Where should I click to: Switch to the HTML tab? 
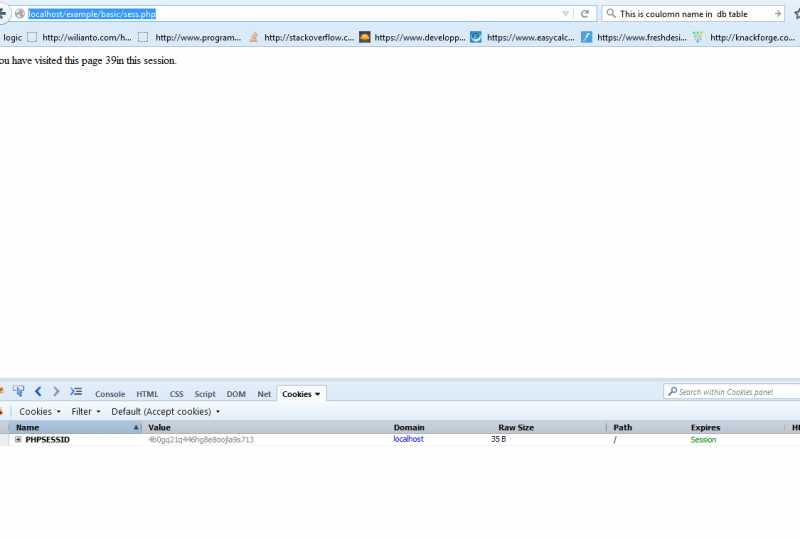[x=147, y=394]
